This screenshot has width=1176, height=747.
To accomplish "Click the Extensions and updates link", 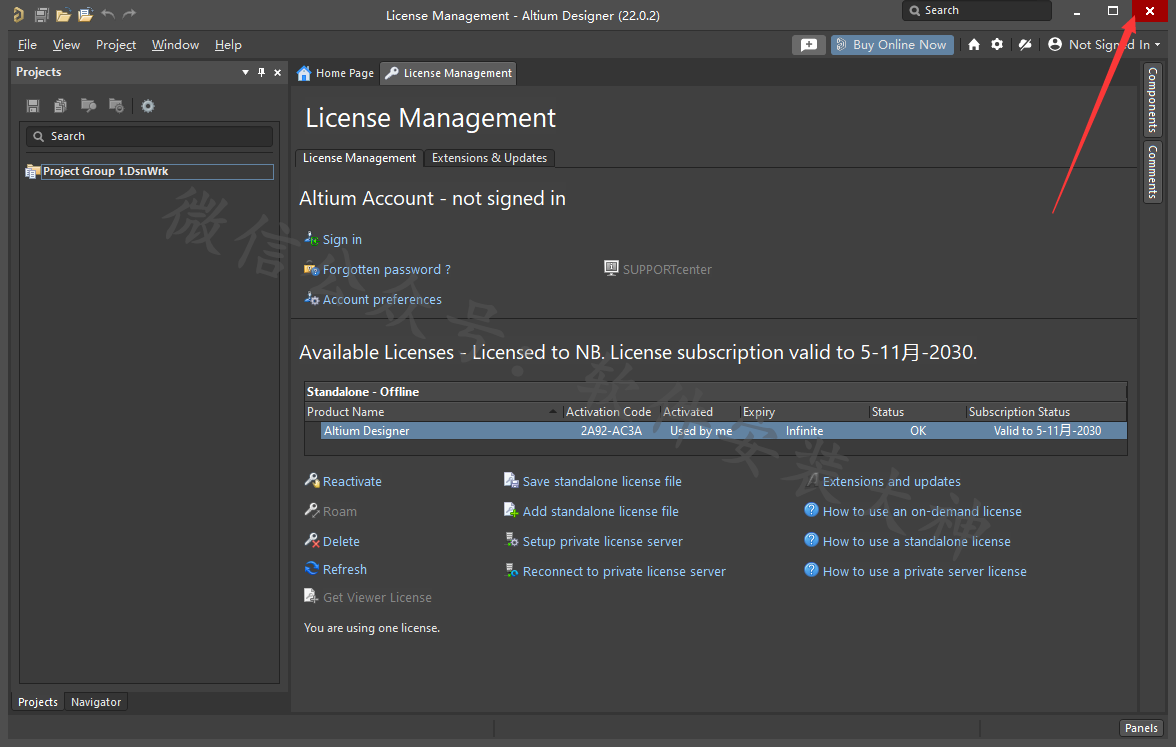I will pyautogui.click(x=891, y=482).
